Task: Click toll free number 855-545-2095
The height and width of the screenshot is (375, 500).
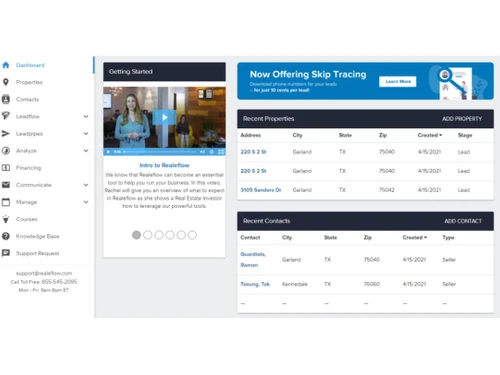Action: (x=59, y=282)
